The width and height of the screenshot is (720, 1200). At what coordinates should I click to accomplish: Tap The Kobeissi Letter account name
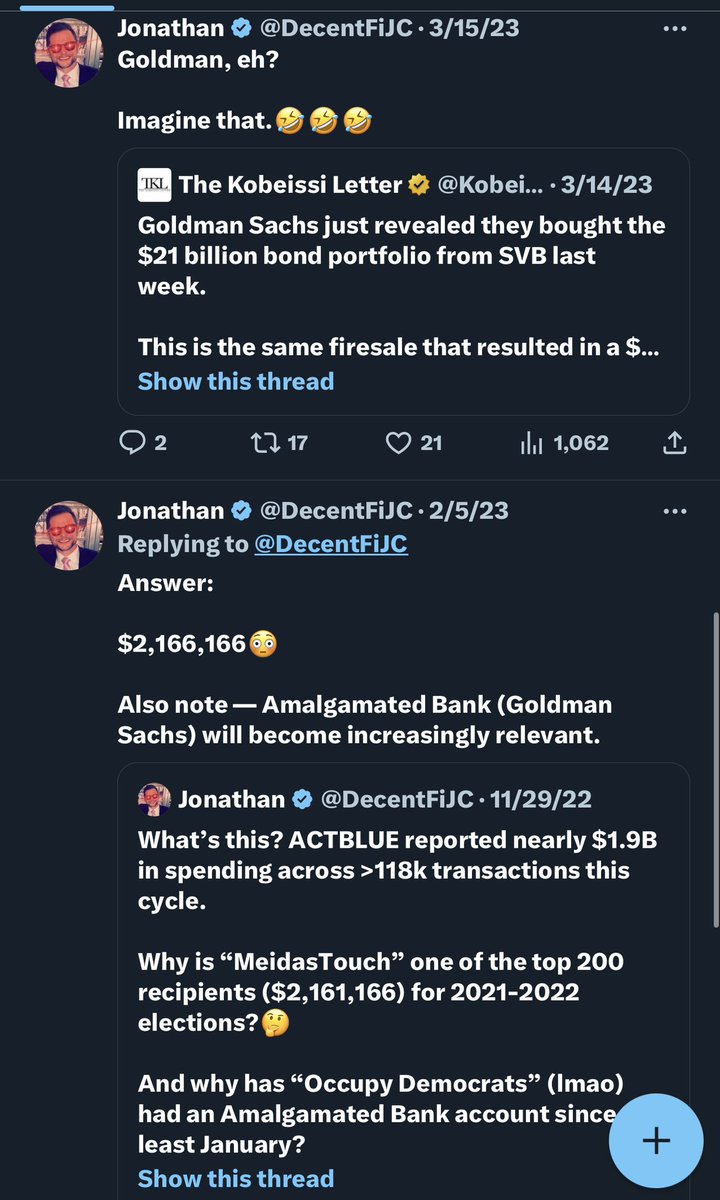290,184
